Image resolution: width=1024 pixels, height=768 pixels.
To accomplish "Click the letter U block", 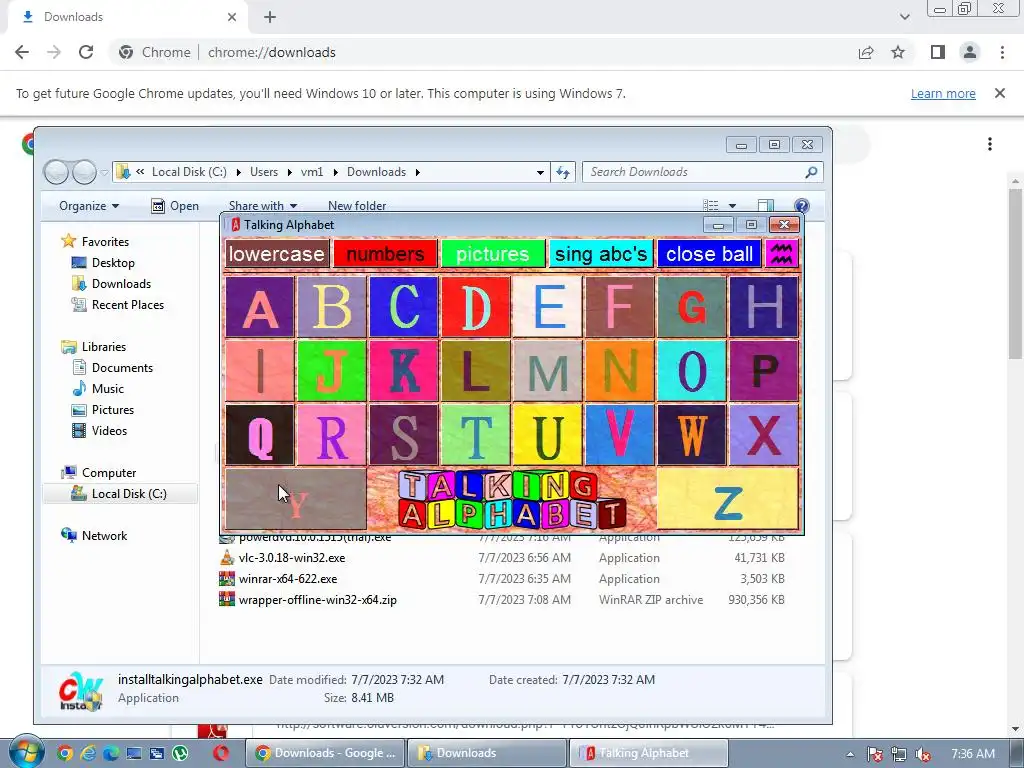I will 547,434.
